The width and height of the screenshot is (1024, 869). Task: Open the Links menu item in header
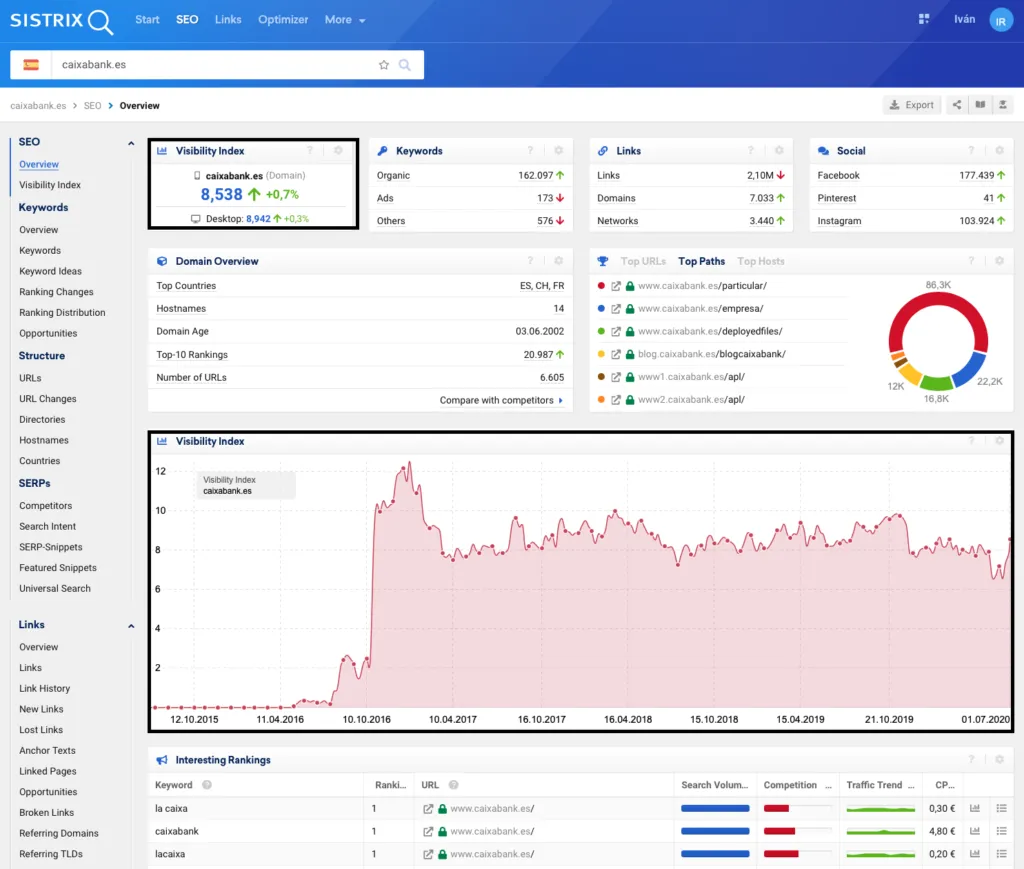tap(228, 20)
